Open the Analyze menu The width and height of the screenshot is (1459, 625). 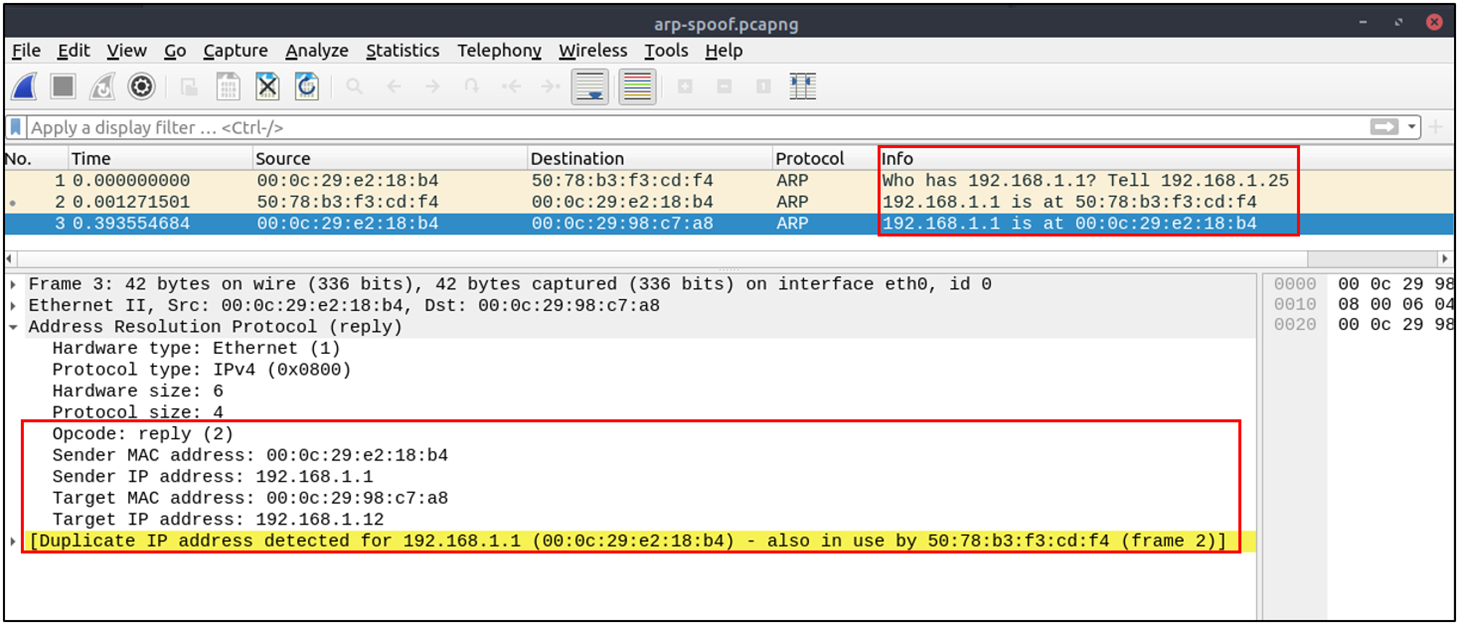[x=317, y=50]
